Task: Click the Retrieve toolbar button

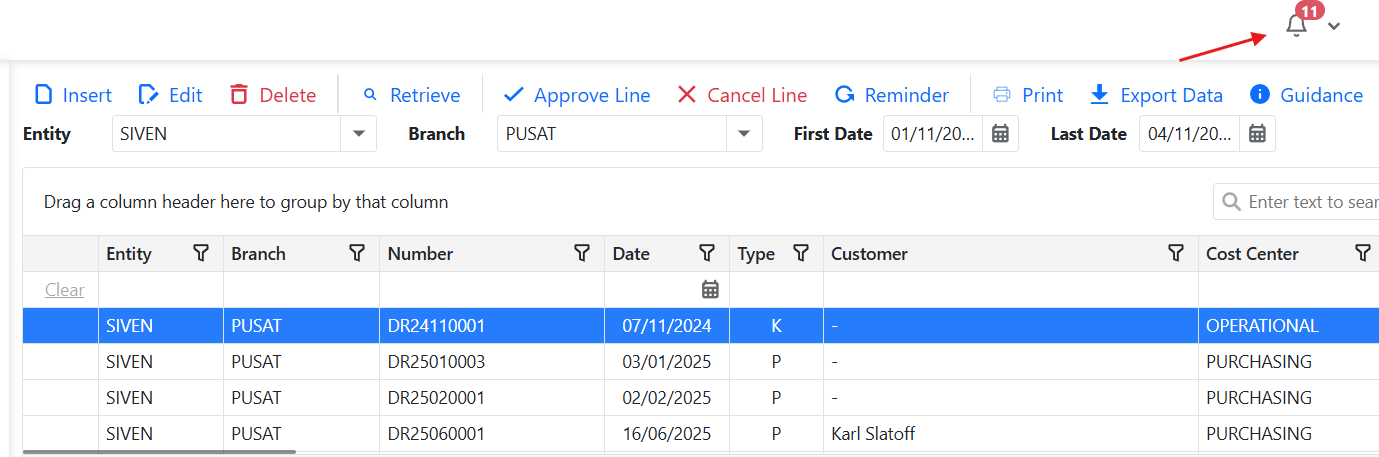Action: [411, 95]
